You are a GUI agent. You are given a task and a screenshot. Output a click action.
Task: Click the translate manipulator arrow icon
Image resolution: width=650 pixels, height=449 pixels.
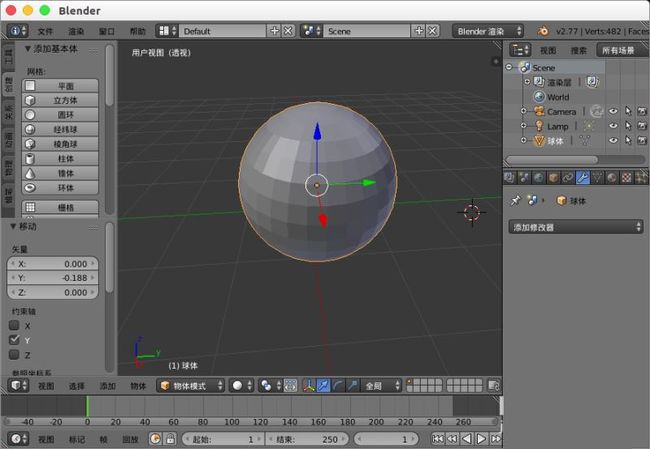coord(323,386)
